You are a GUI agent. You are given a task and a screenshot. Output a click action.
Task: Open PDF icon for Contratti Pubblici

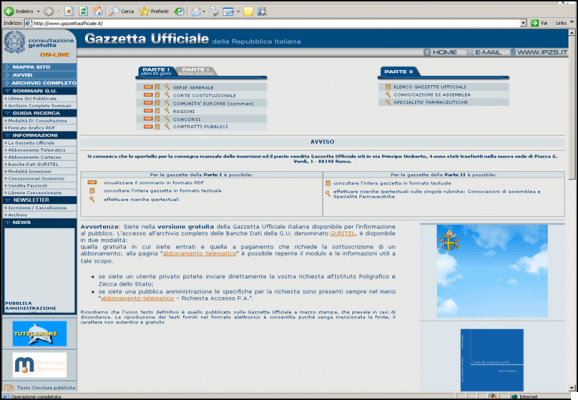pos(148,126)
